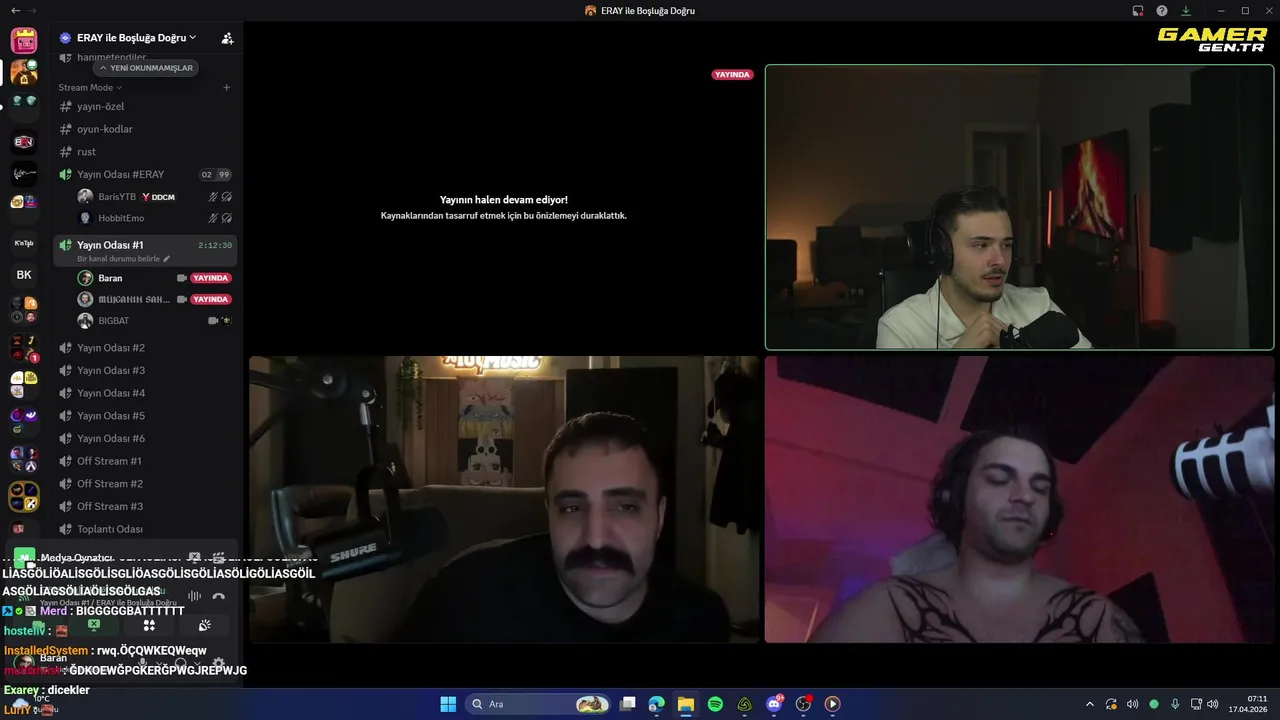Viewport: 1280px width, 720px height.
Task: Open the pink crown server icon at the top of the server rail
Action: (x=24, y=40)
